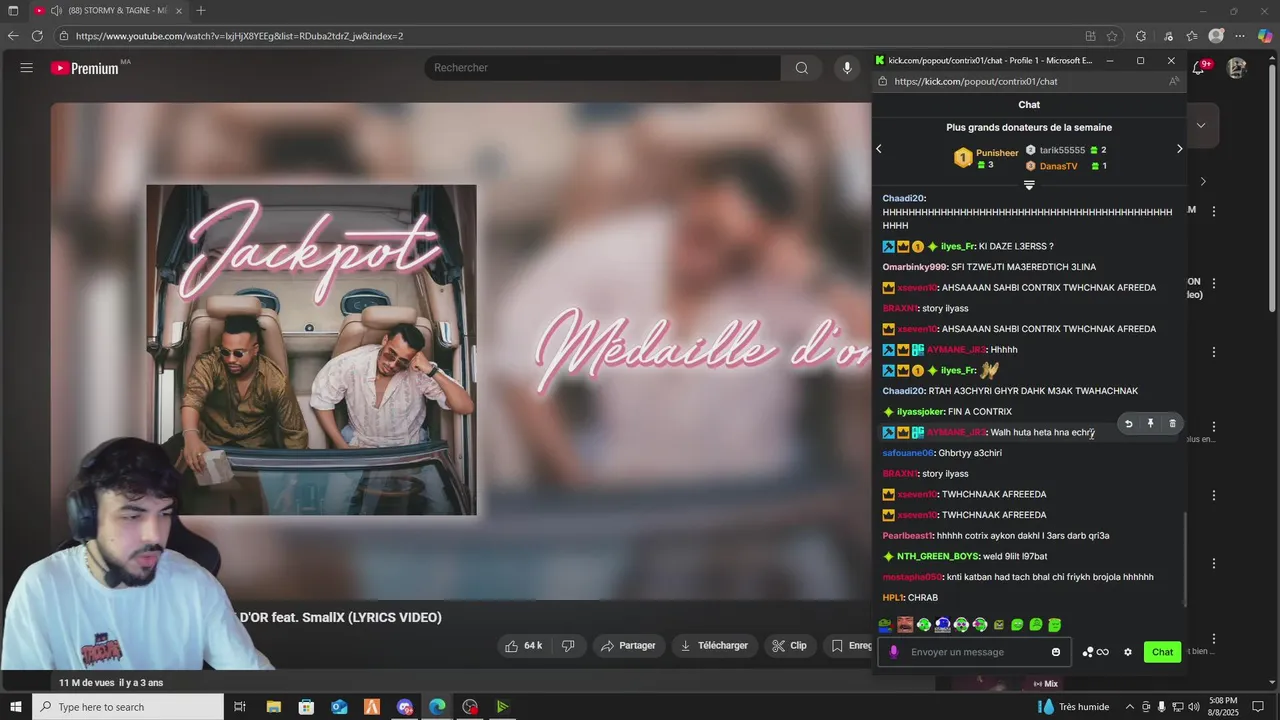1280x720 pixels.
Task: Reply to AYMANE_JR9 message with reply icon
Action: click(1129, 424)
